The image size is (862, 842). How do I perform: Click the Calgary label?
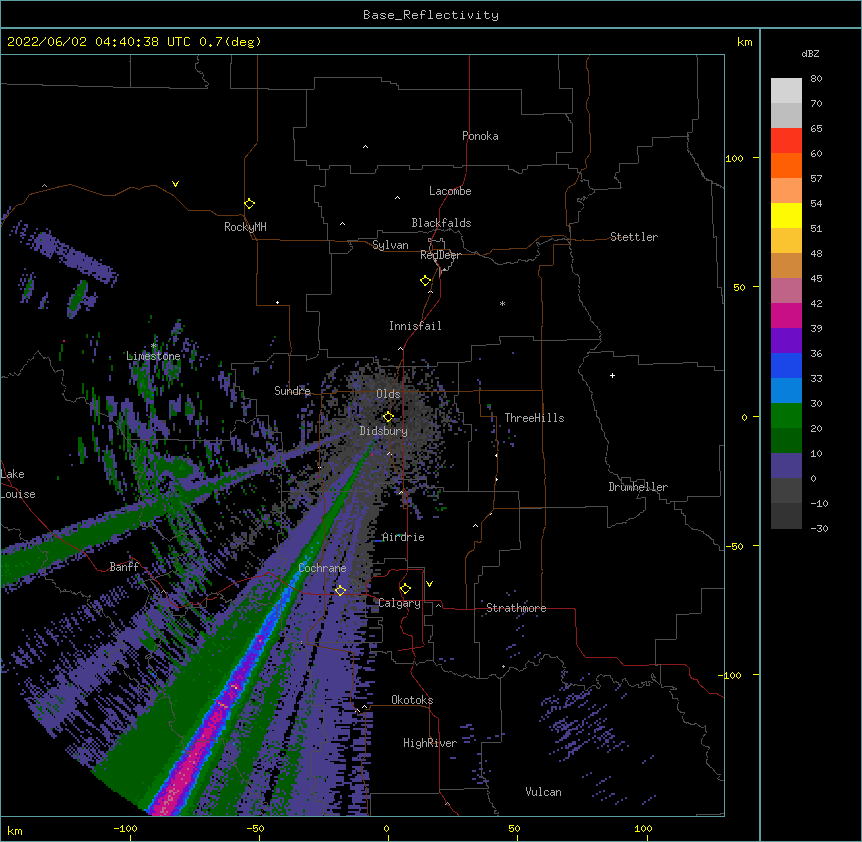399,603
